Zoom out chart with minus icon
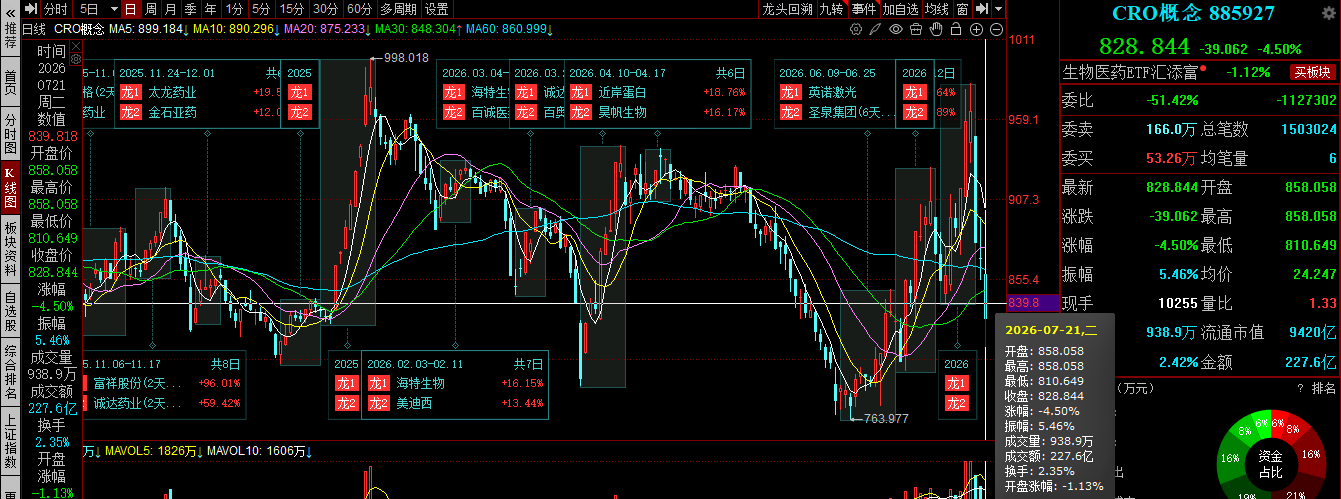Viewport: 1341px width, 499px height. pyautogui.click(x=996, y=30)
